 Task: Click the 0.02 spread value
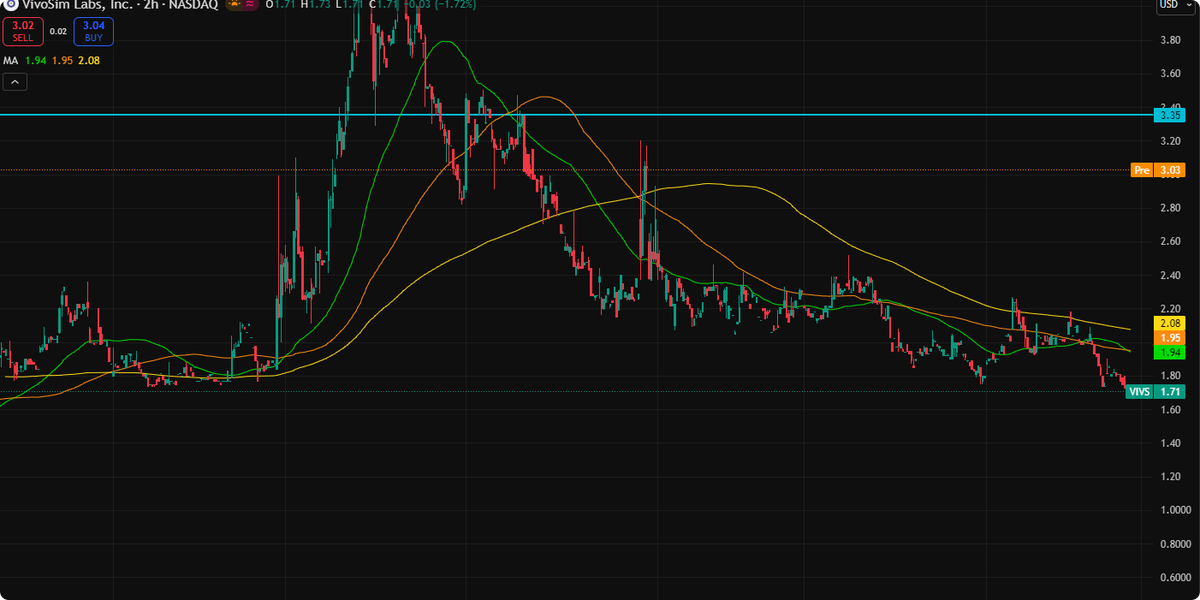point(58,32)
